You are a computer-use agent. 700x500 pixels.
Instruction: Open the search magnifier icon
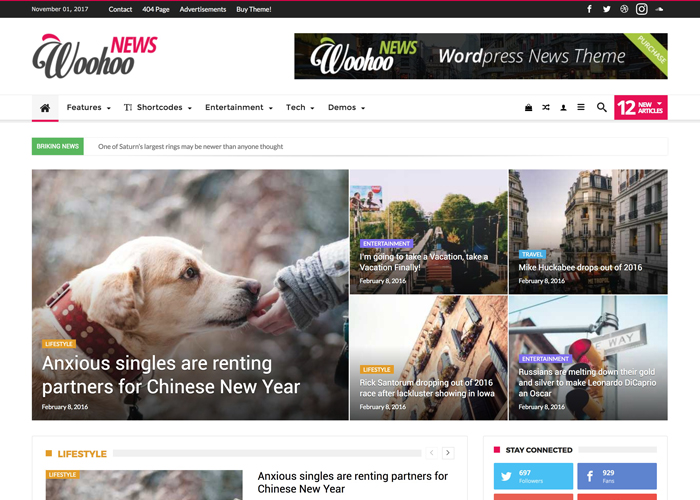pyautogui.click(x=602, y=107)
